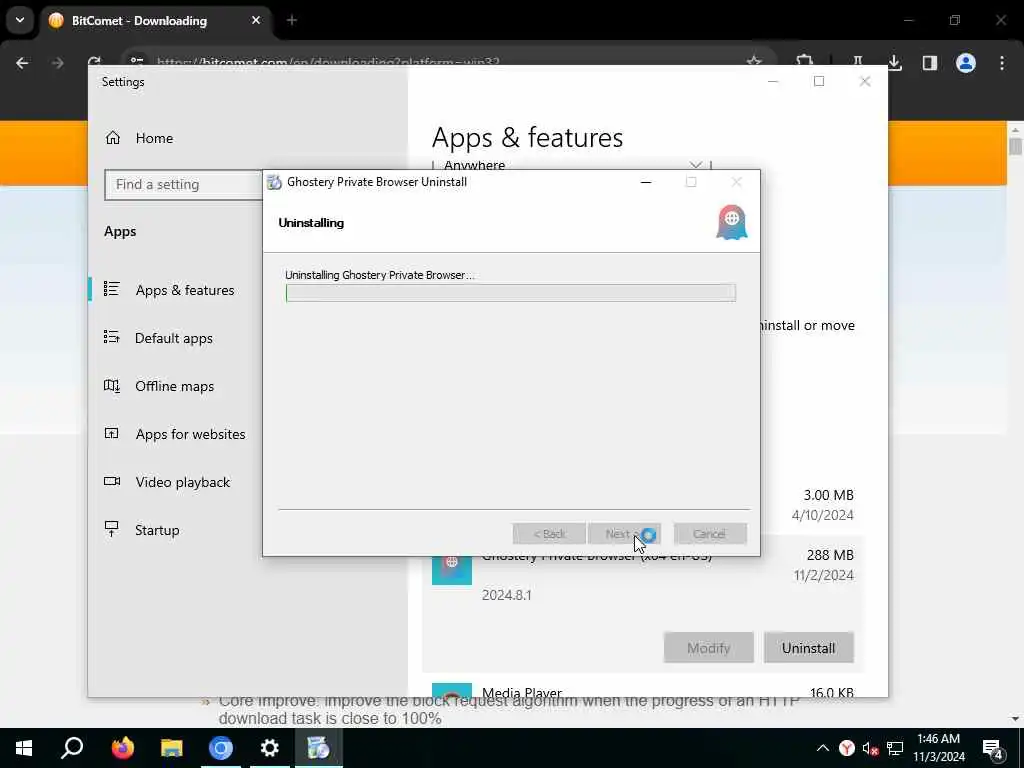Open Apps for websites page
This screenshot has width=1024, height=768.
tap(190, 434)
